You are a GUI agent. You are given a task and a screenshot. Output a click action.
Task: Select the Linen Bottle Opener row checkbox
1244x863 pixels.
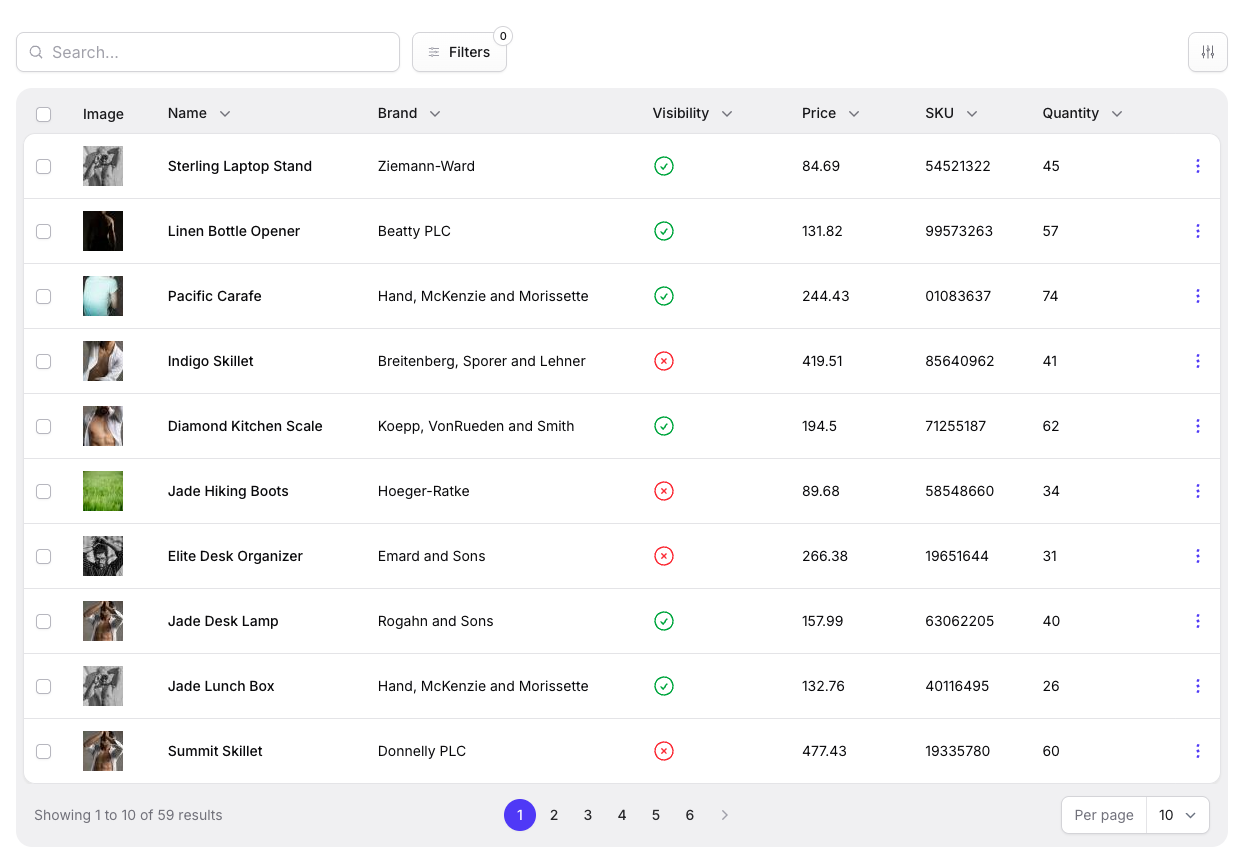tap(43, 231)
